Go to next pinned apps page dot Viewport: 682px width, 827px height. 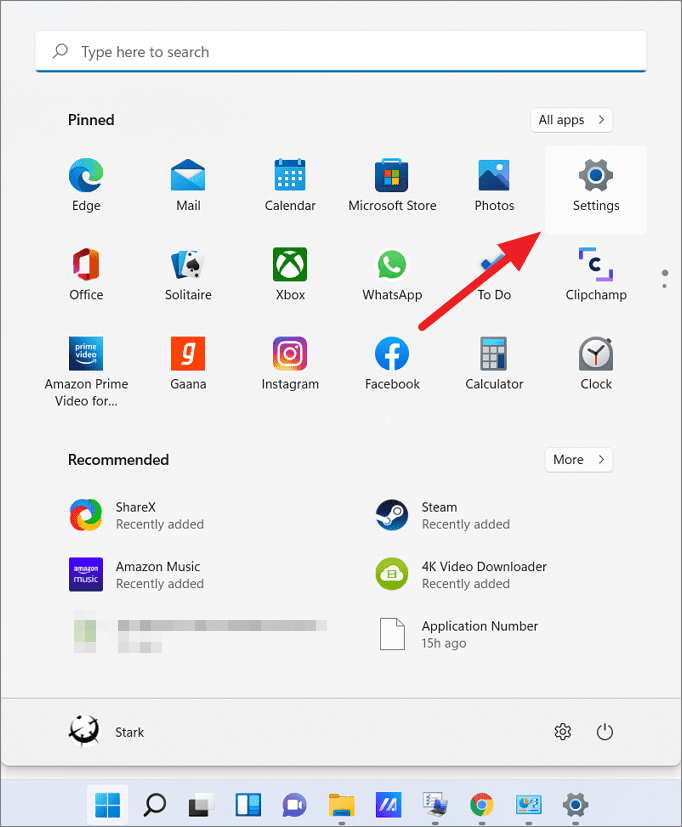(665, 286)
